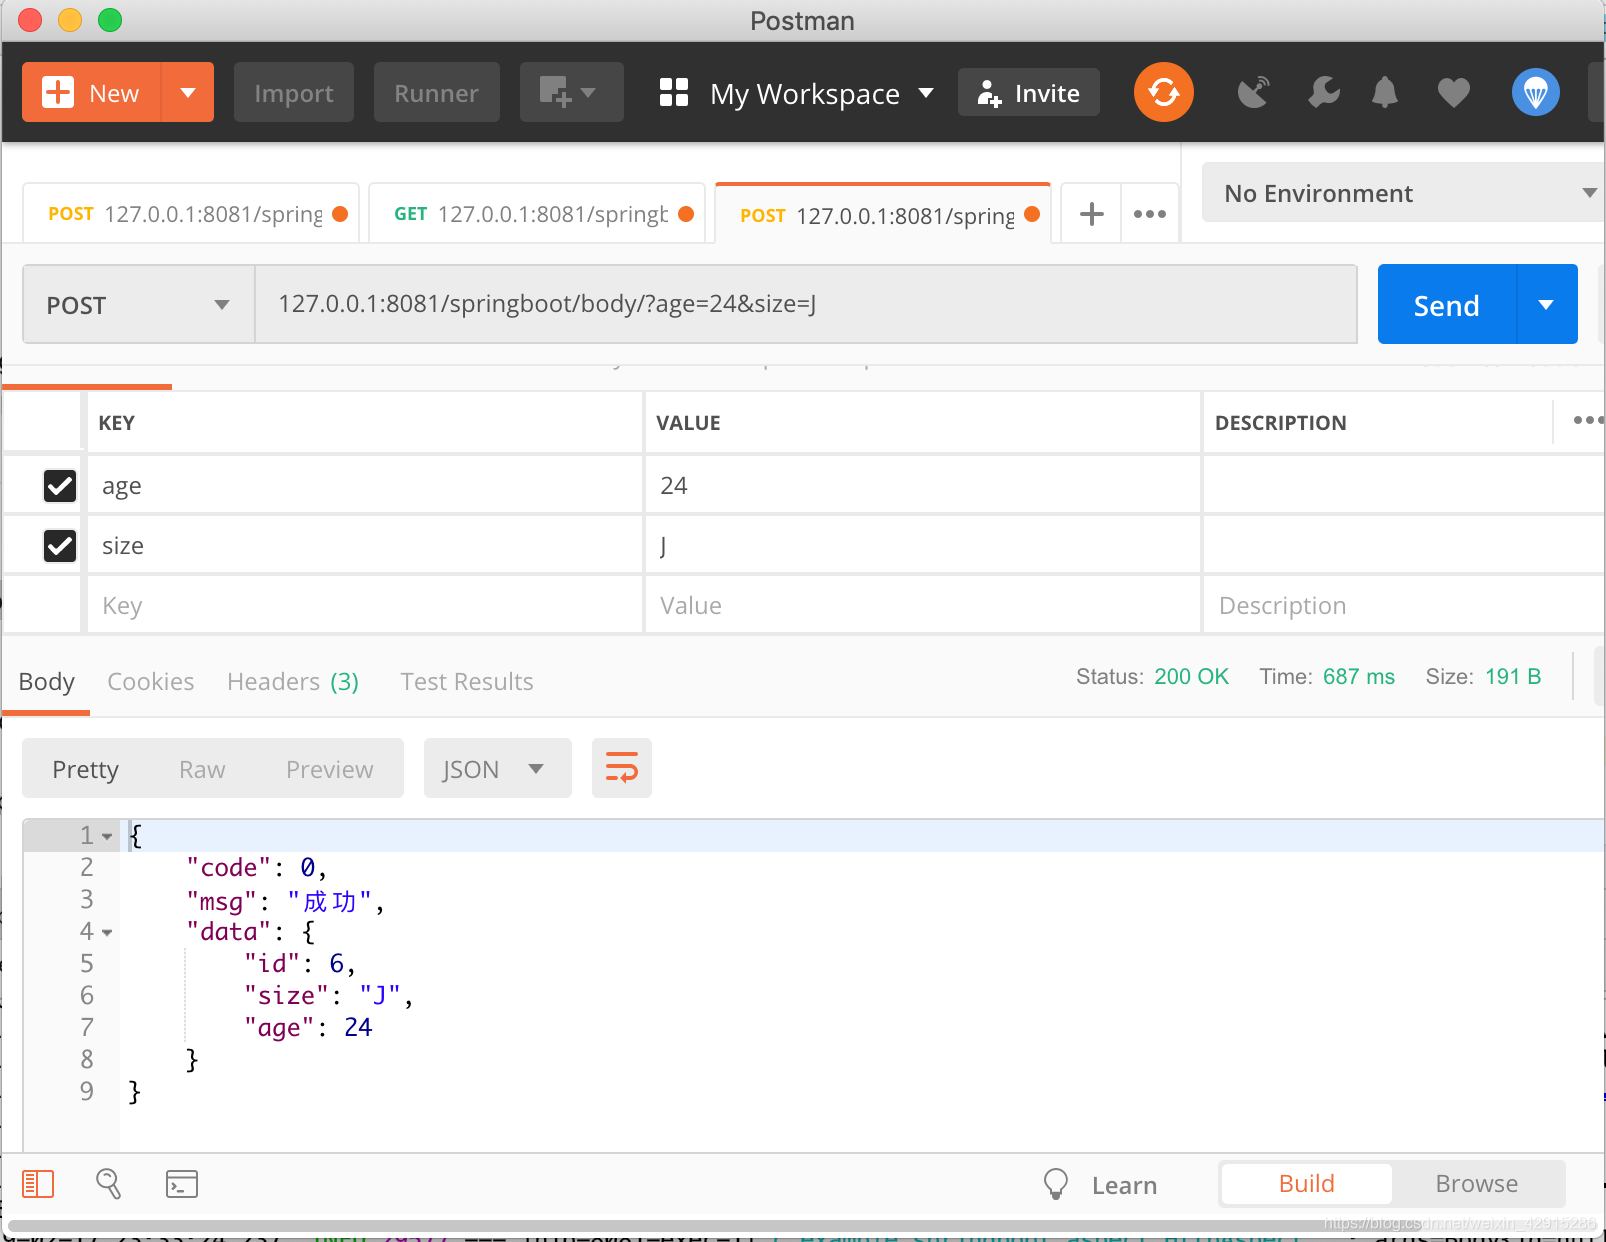
Task: Add a new request tab
Action: [1092, 213]
